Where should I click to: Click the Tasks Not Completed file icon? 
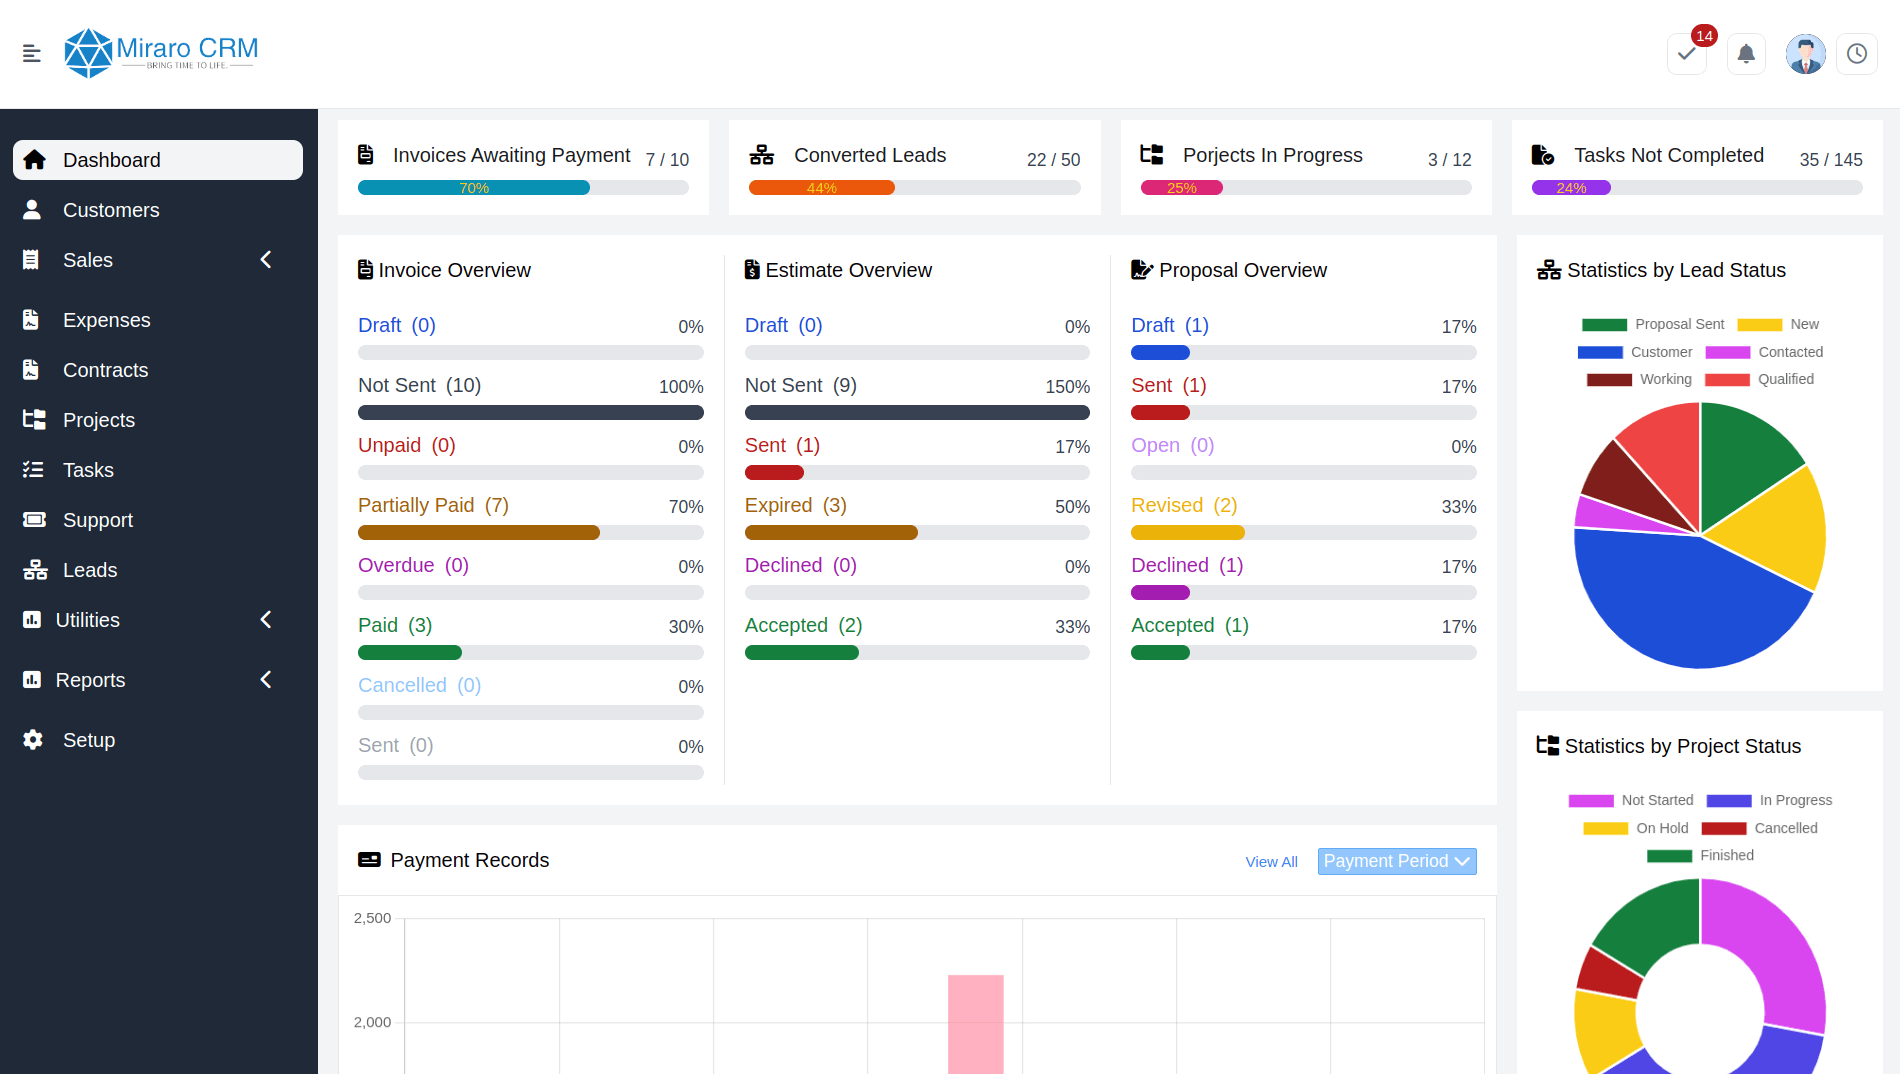point(1543,155)
